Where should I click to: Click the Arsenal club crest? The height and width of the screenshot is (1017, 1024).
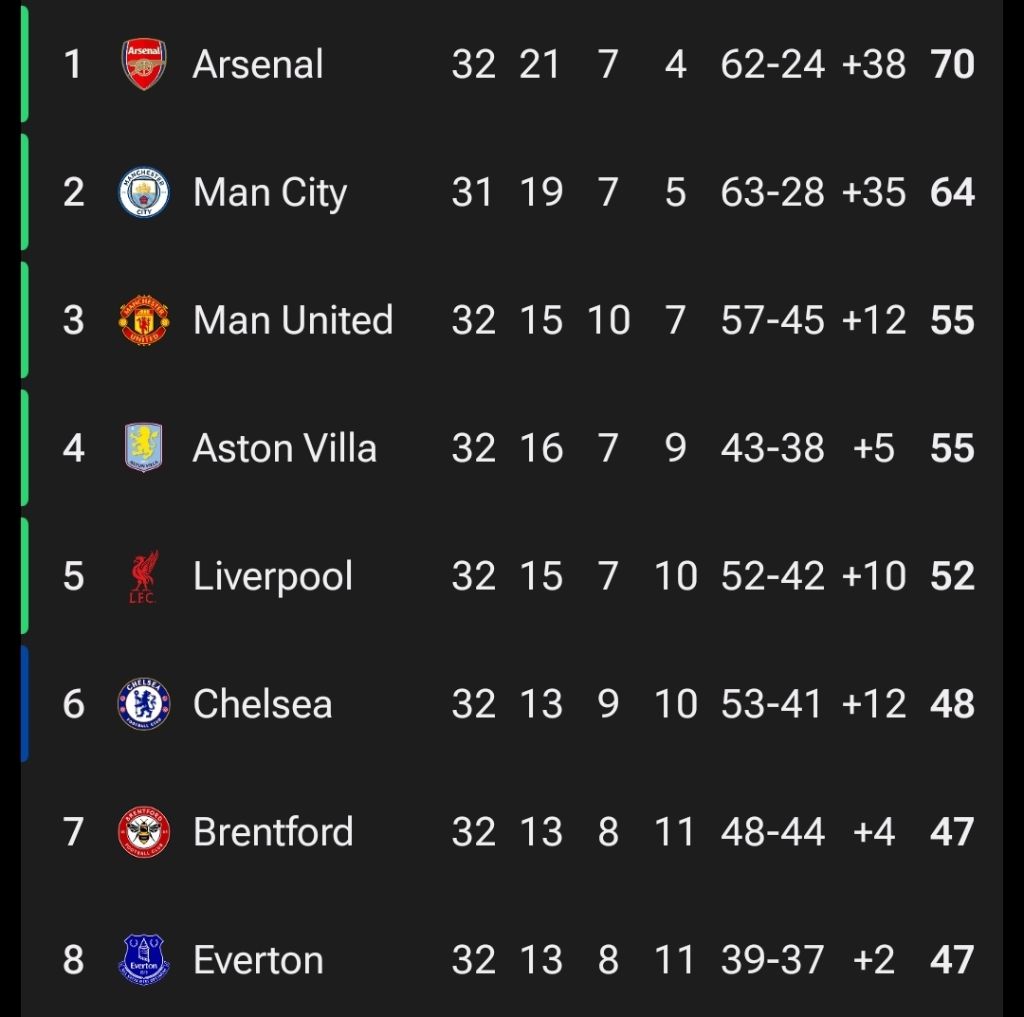144,65
